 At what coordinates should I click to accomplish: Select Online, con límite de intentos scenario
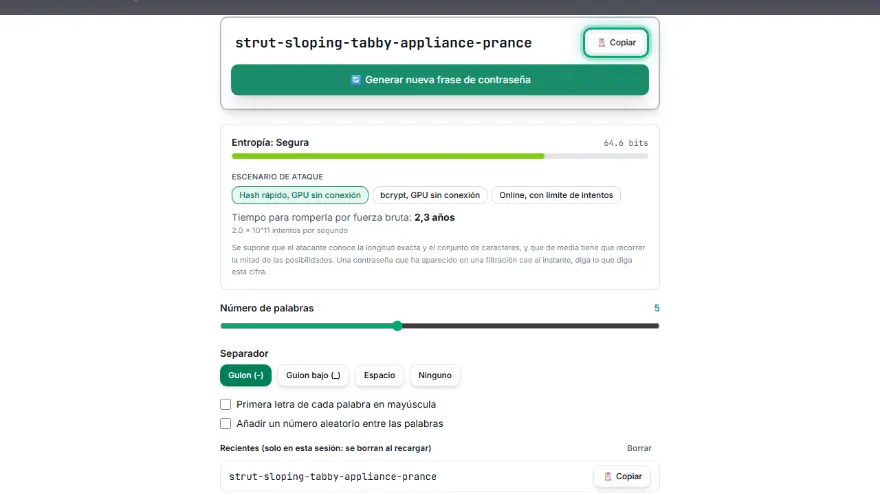(556, 195)
